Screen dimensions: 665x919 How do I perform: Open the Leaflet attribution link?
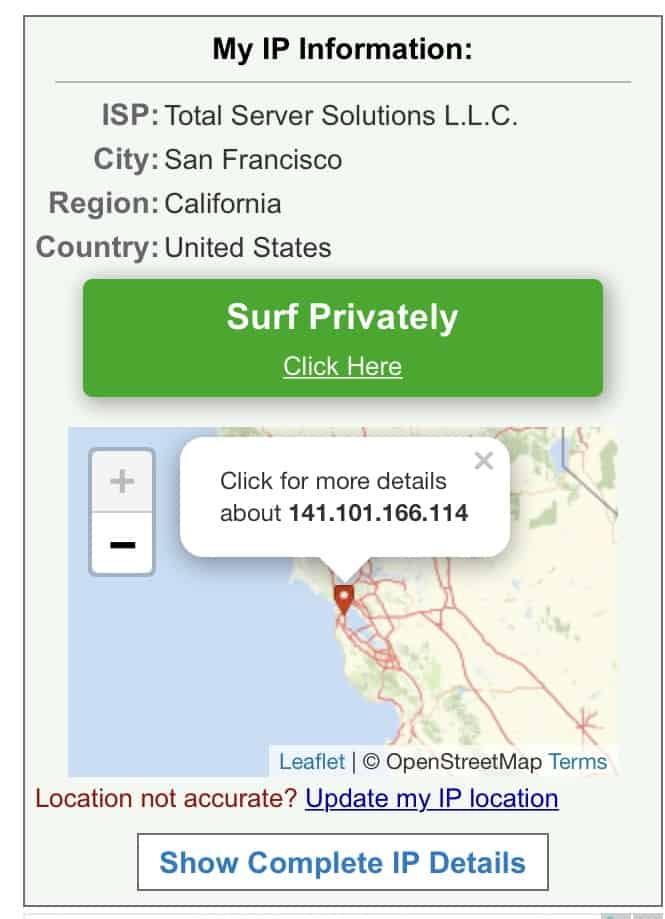tap(312, 761)
